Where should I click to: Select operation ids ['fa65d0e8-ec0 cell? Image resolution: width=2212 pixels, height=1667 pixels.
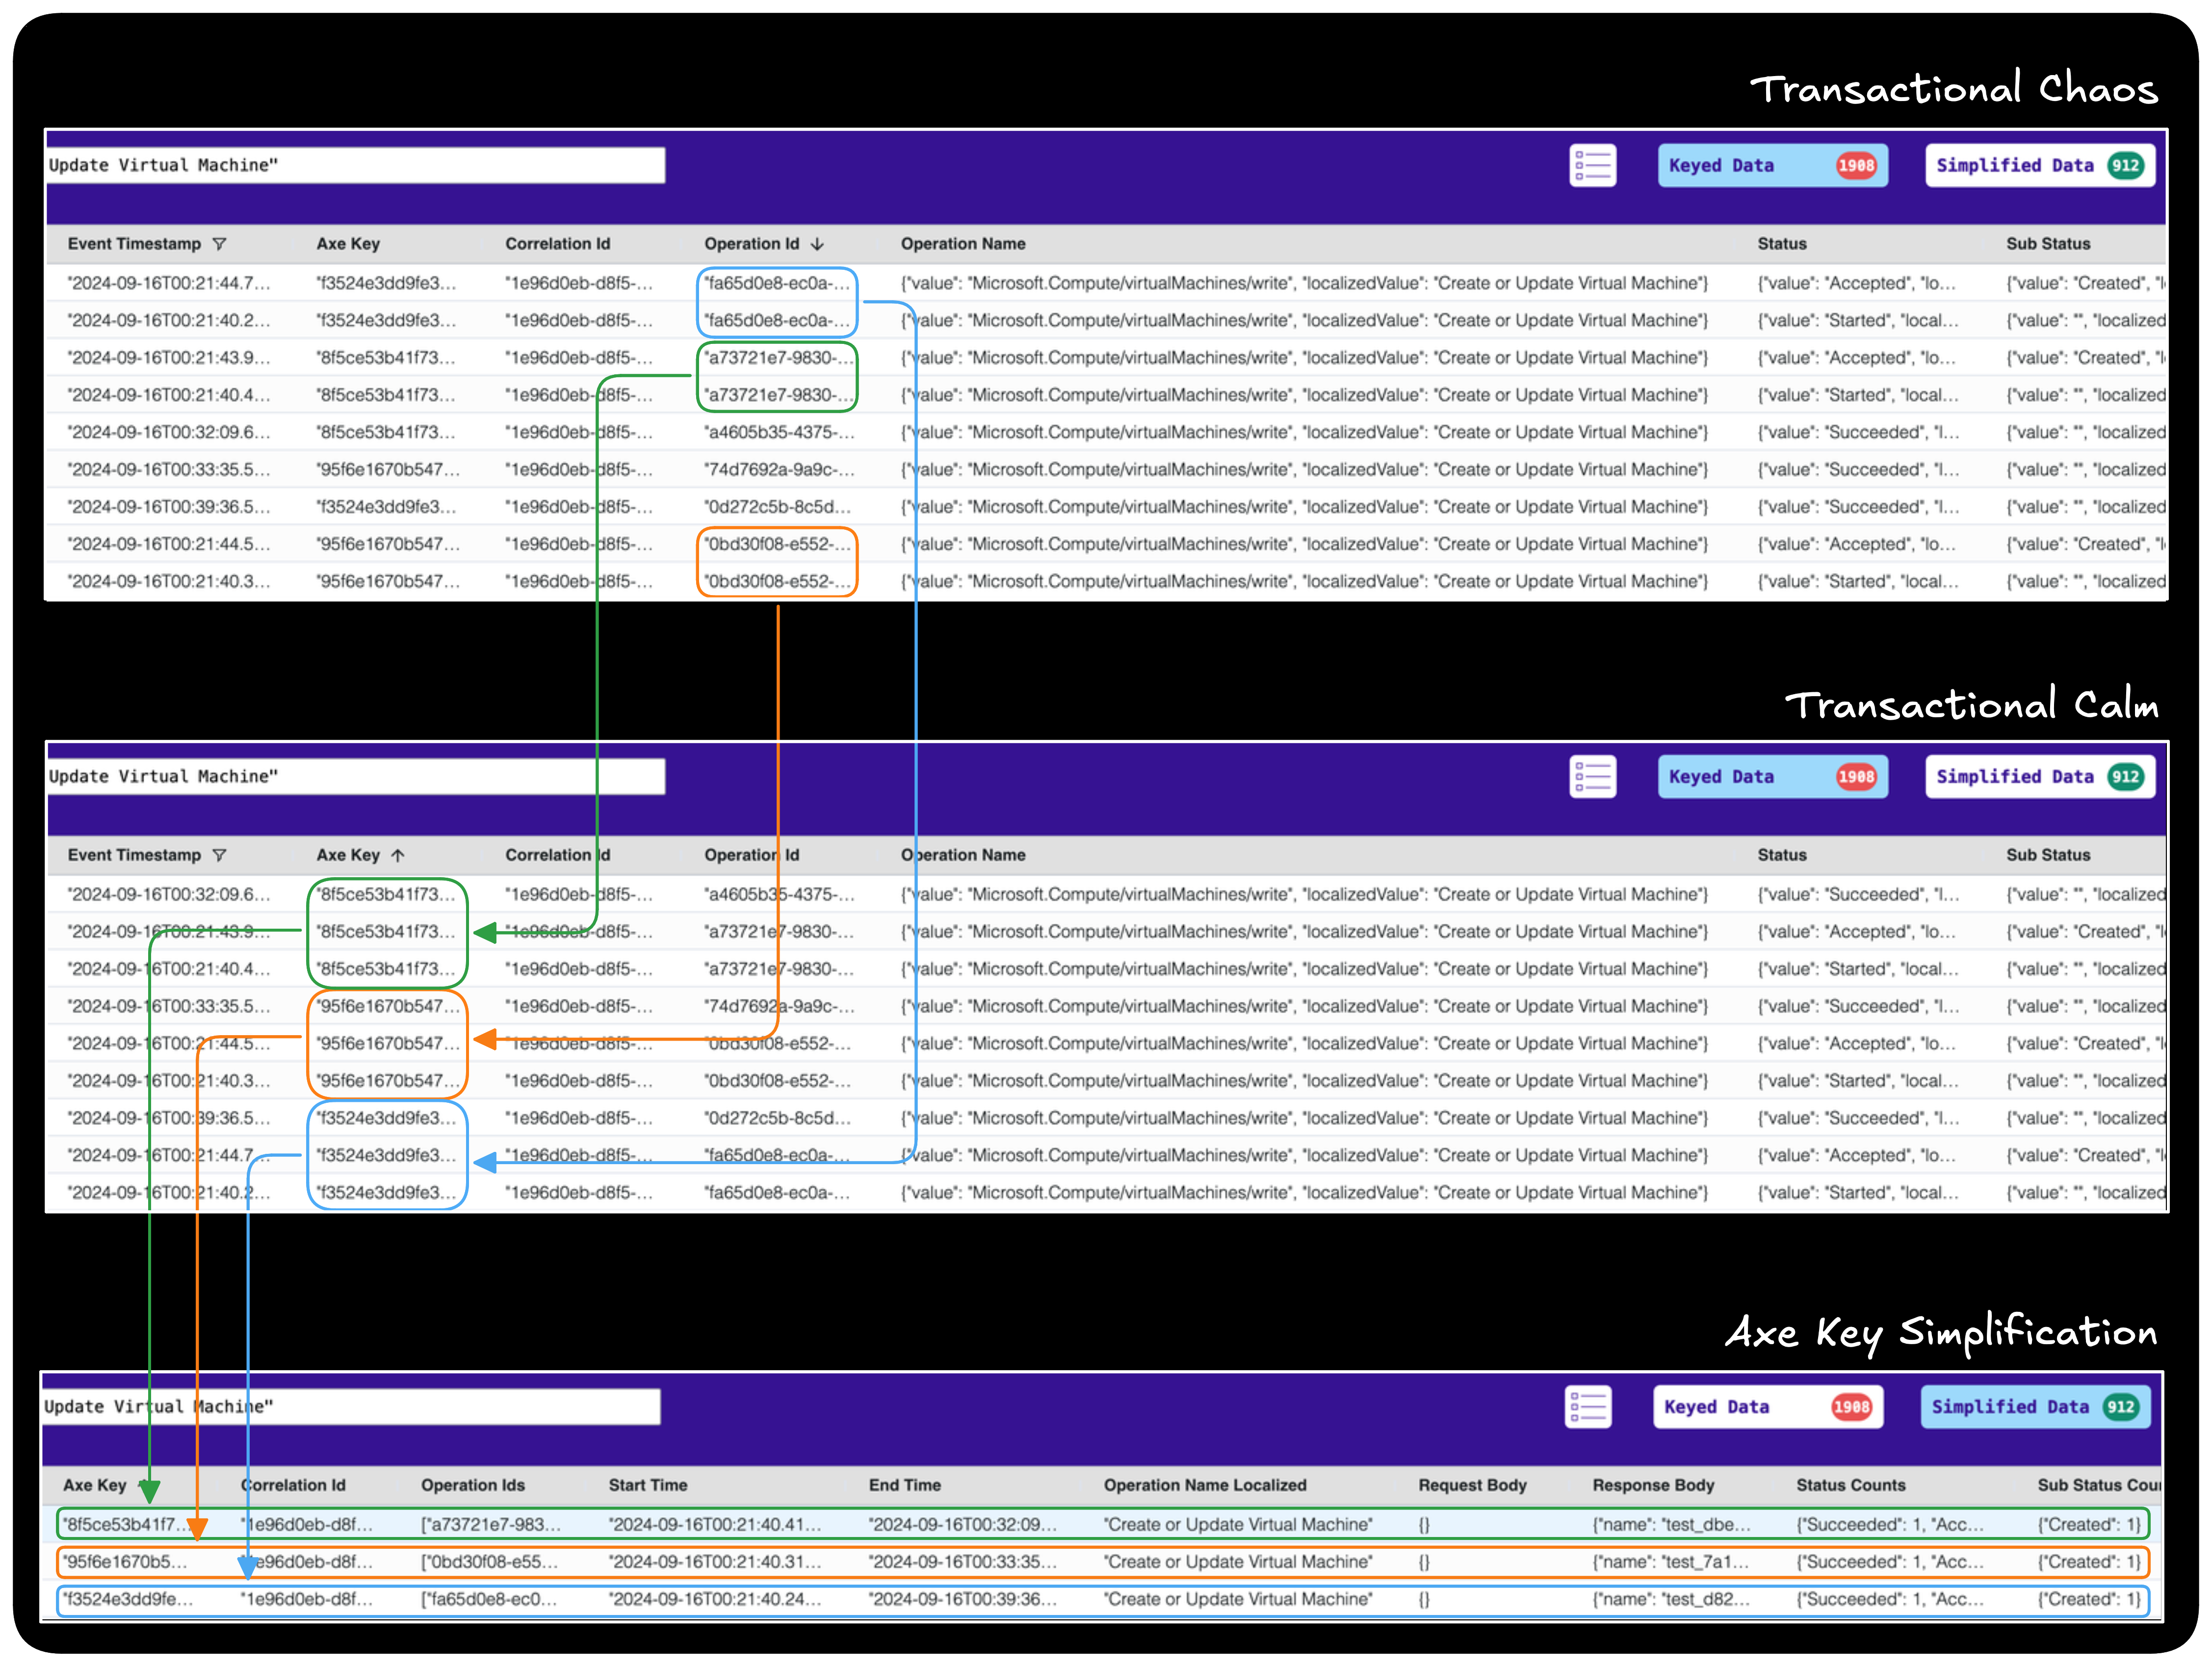point(489,1599)
